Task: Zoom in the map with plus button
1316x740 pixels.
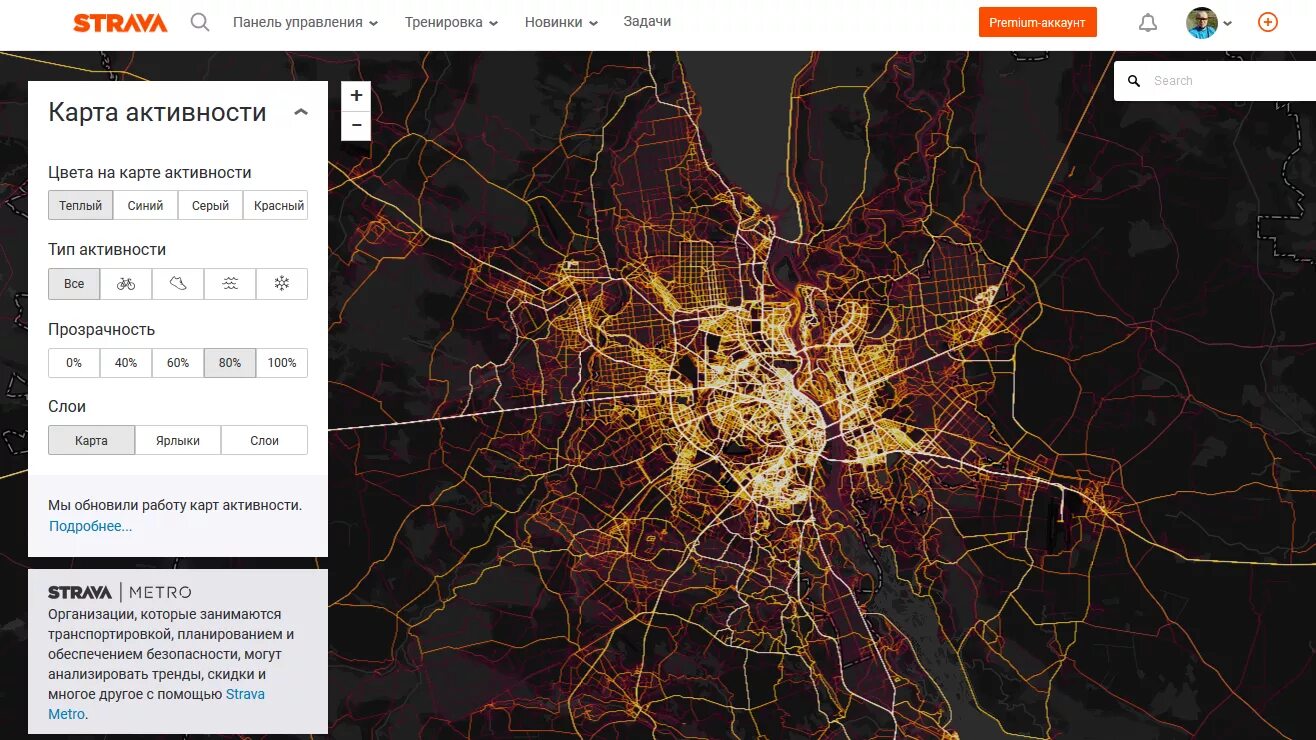Action: [356, 96]
